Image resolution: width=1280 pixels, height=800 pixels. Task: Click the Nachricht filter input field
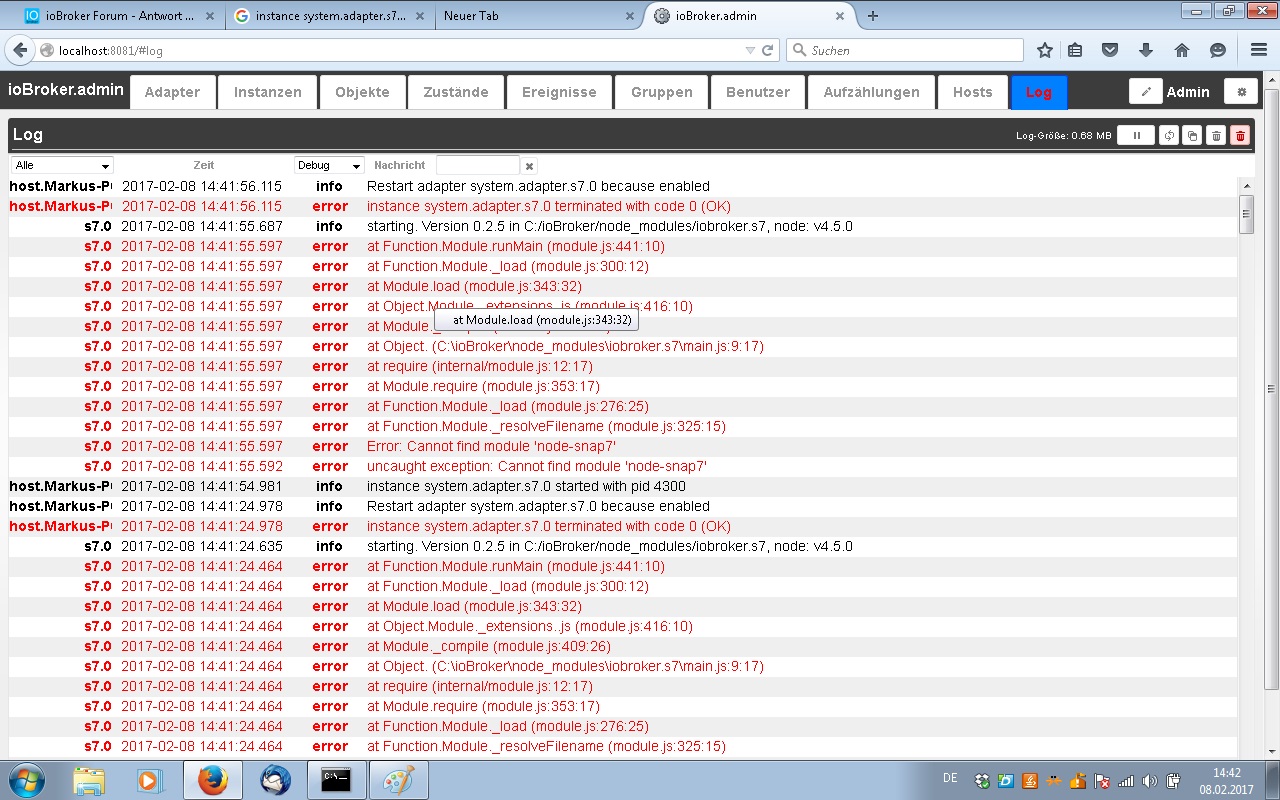pyautogui.click(x=478, y=165)
